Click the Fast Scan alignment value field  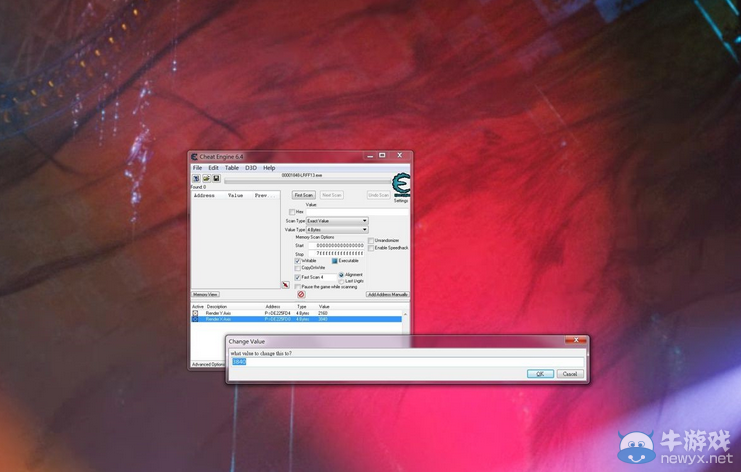coord(328,277)
